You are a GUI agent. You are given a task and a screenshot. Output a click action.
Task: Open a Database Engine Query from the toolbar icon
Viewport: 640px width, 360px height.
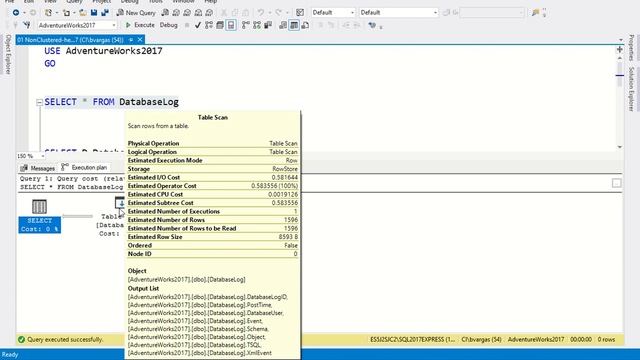[165, 13]
